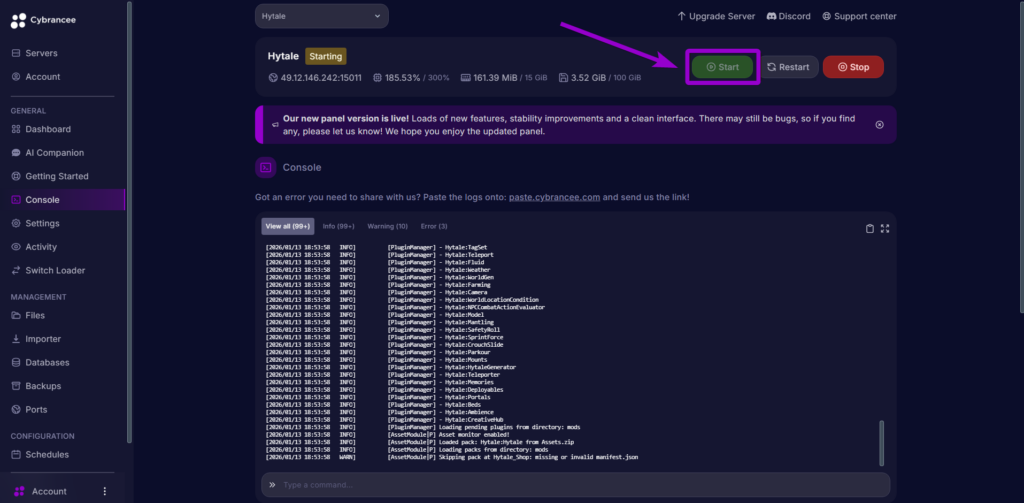
Task: Open paste.cybrancee.com link
Action: [554, 197]
